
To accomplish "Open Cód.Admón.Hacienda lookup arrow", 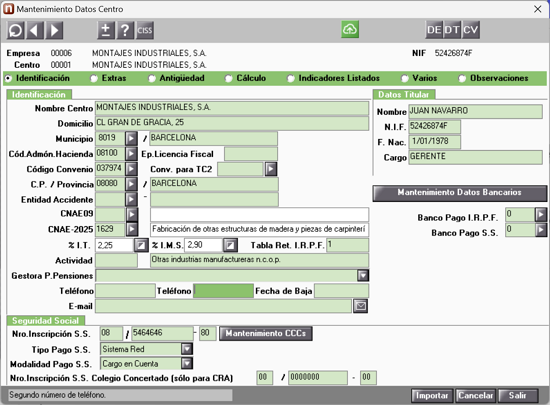I will point(132,154).
